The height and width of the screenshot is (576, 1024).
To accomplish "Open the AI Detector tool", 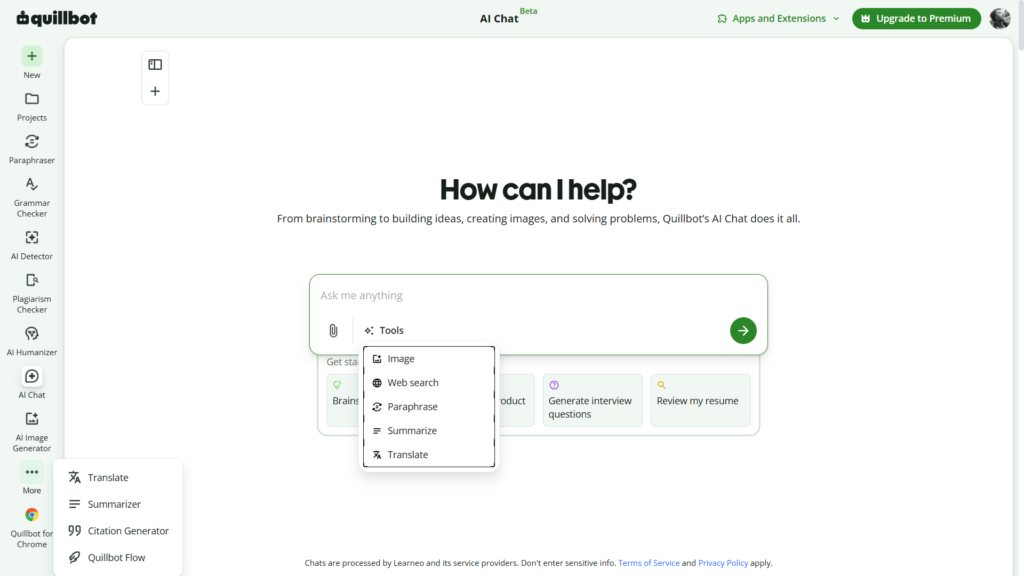I will pos(31,245).
